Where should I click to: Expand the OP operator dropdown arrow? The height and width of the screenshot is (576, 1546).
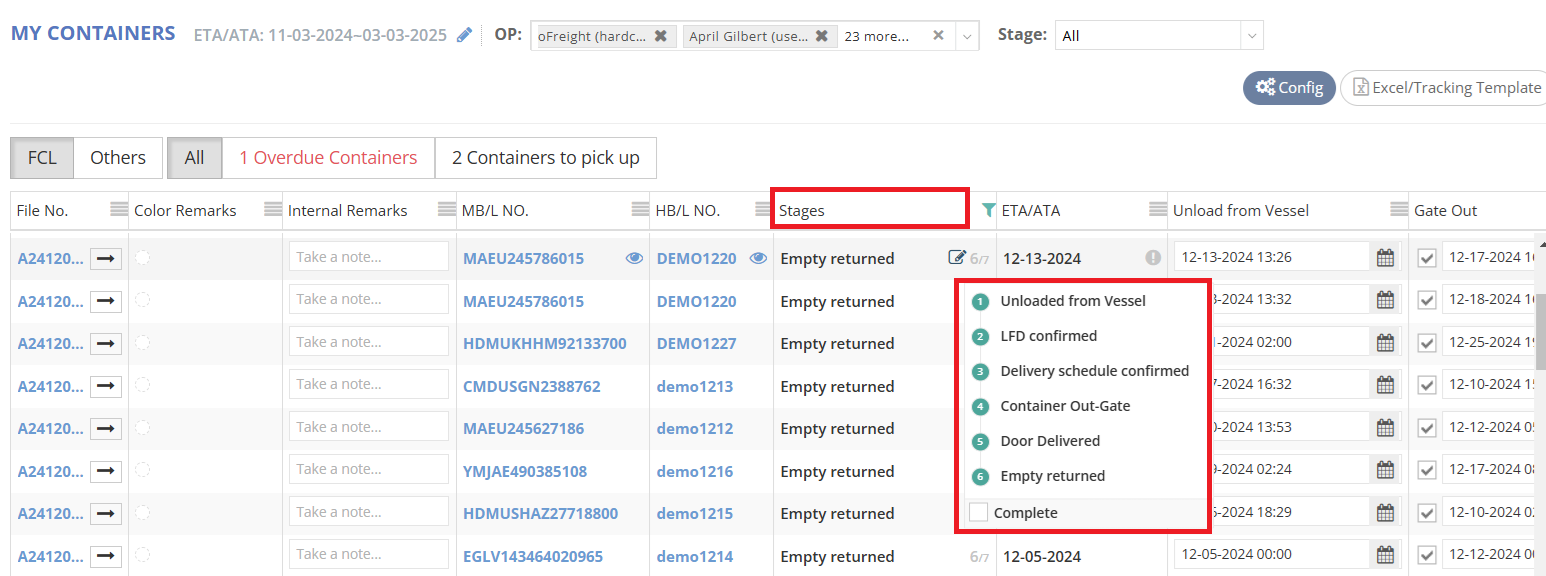coord(967,36)
